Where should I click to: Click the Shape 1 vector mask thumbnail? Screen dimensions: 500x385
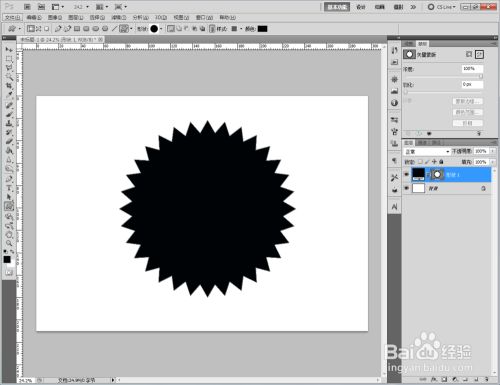click(437, 174)
